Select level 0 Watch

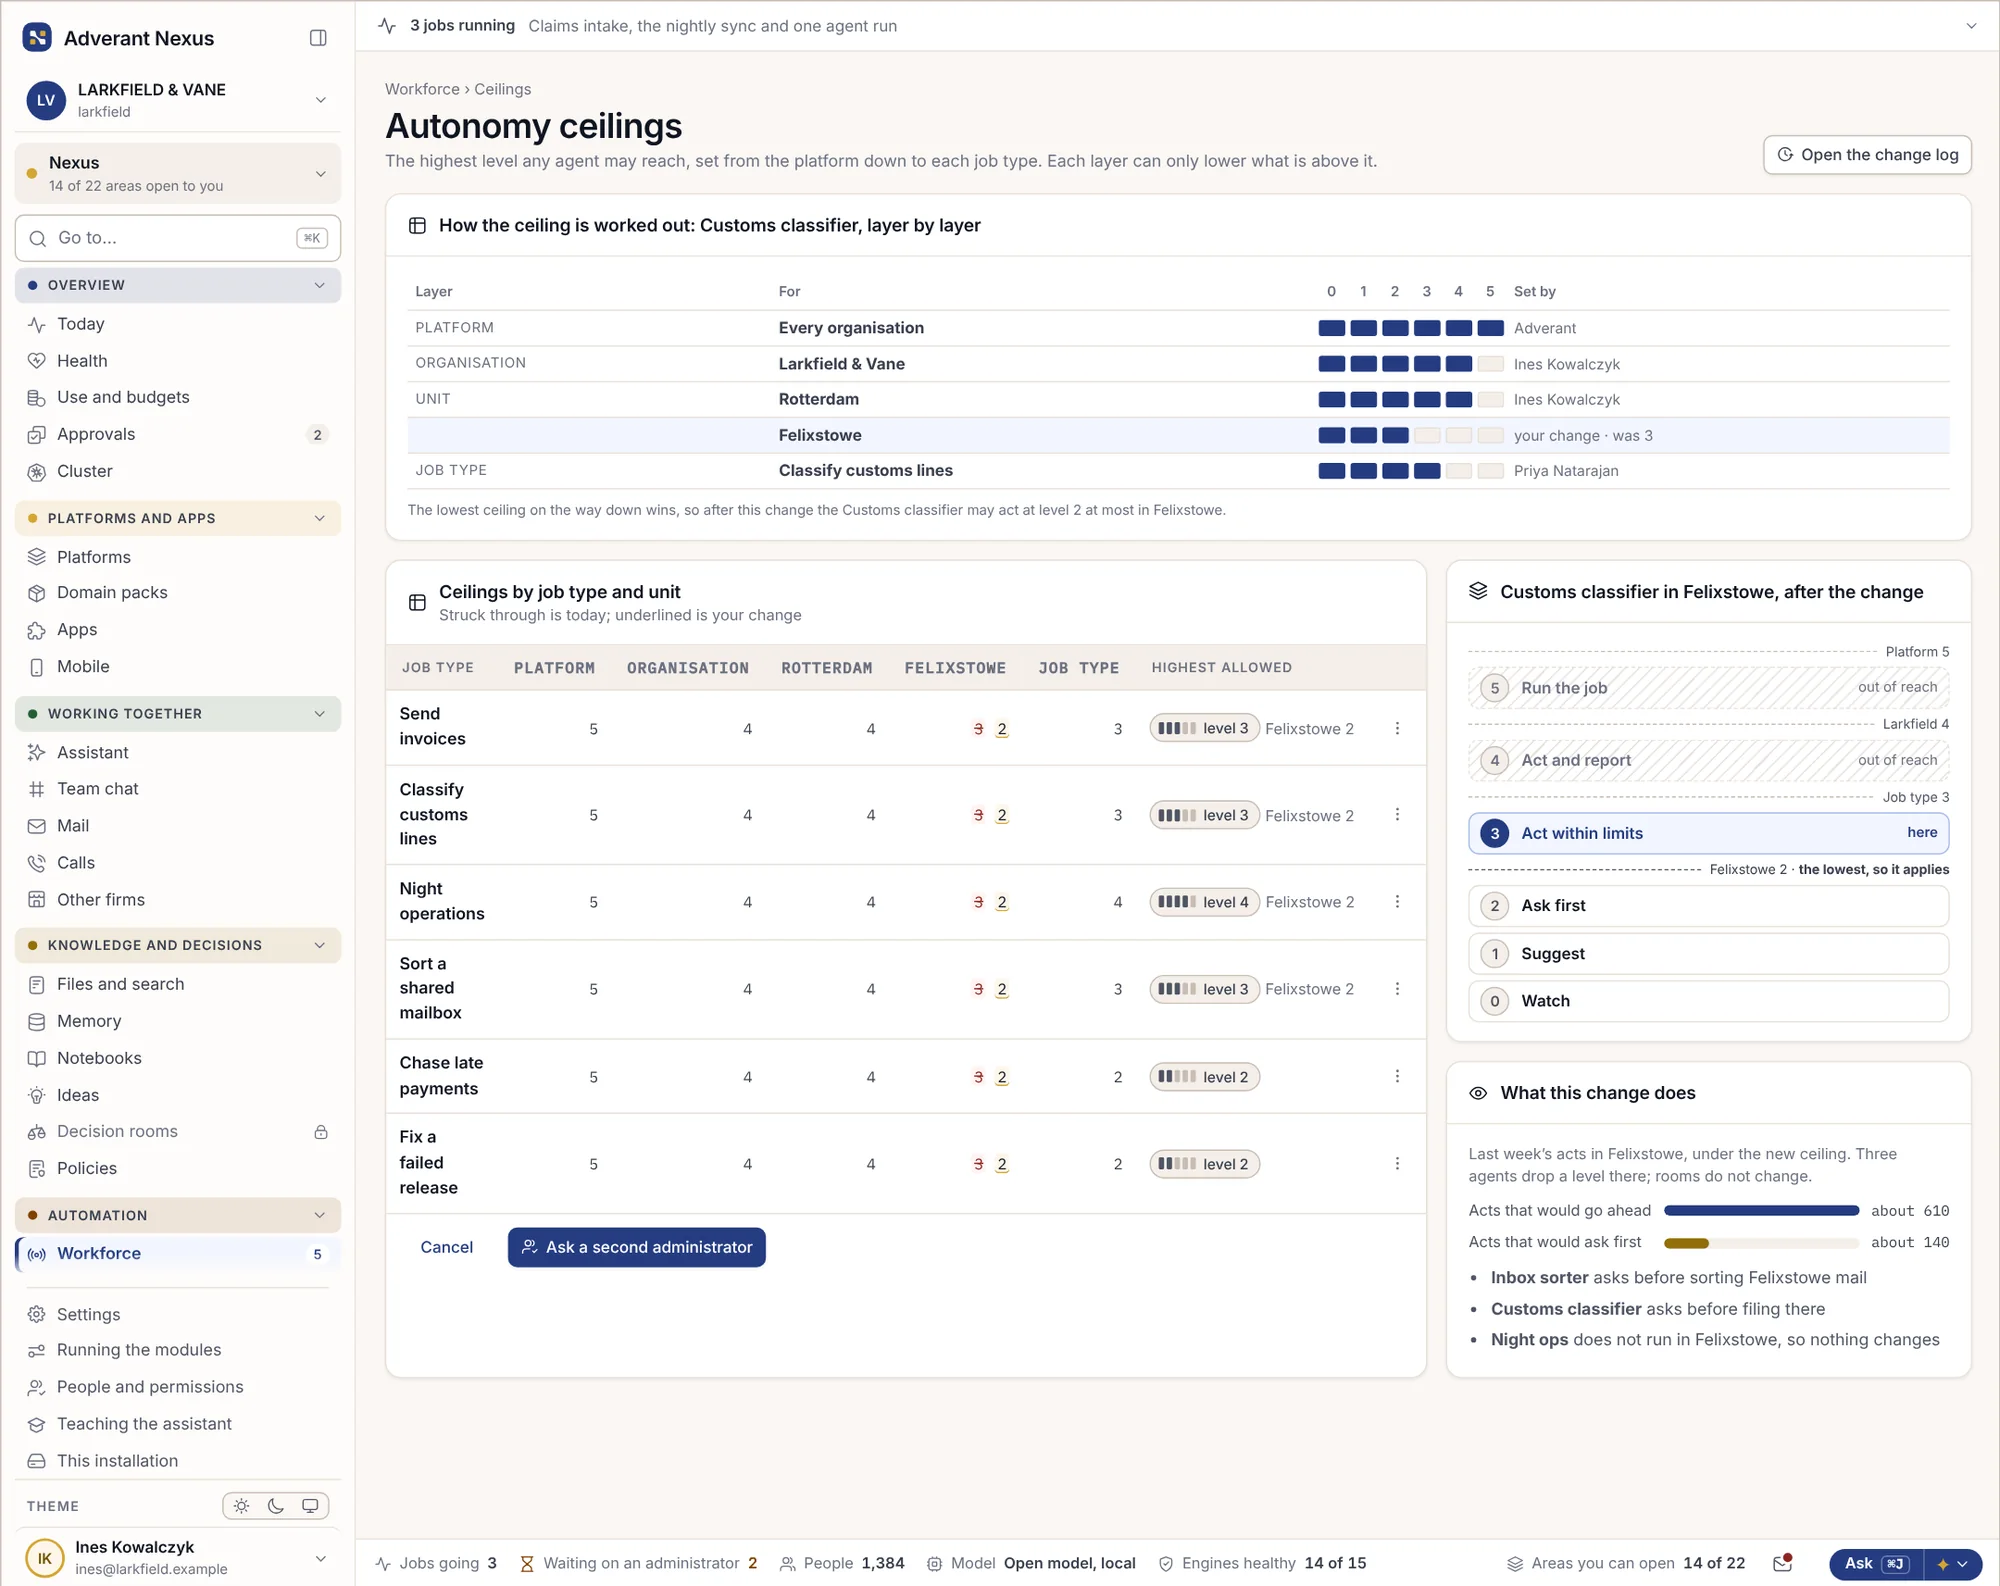point(1708,1001)
